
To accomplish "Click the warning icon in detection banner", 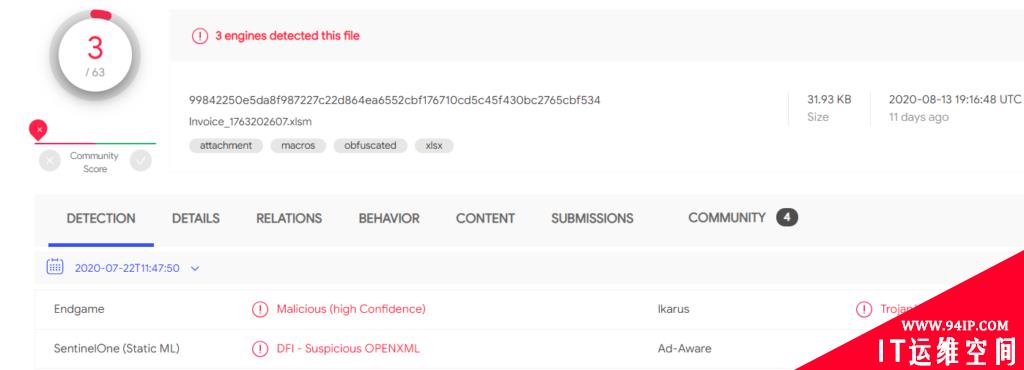I will point(200,36).
